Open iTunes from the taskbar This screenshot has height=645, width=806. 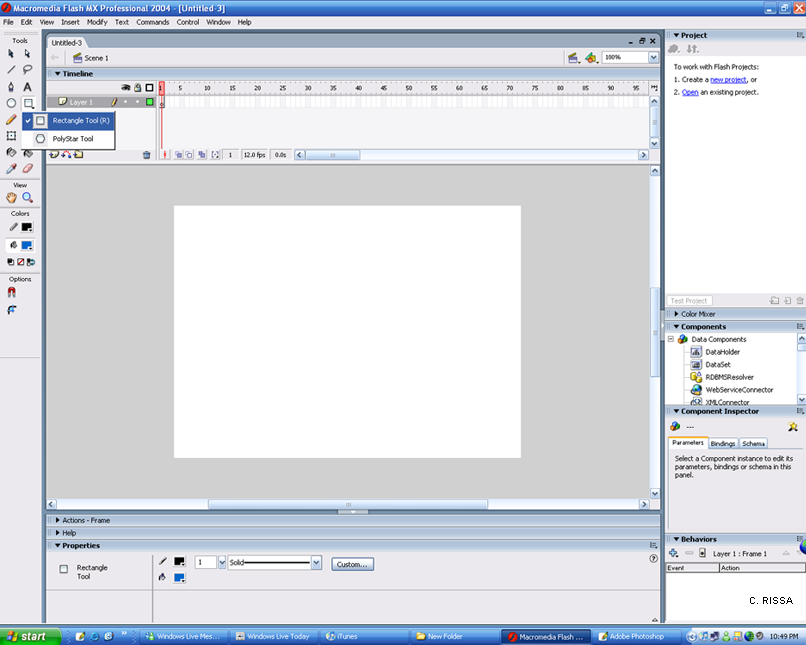coord(364,636)
